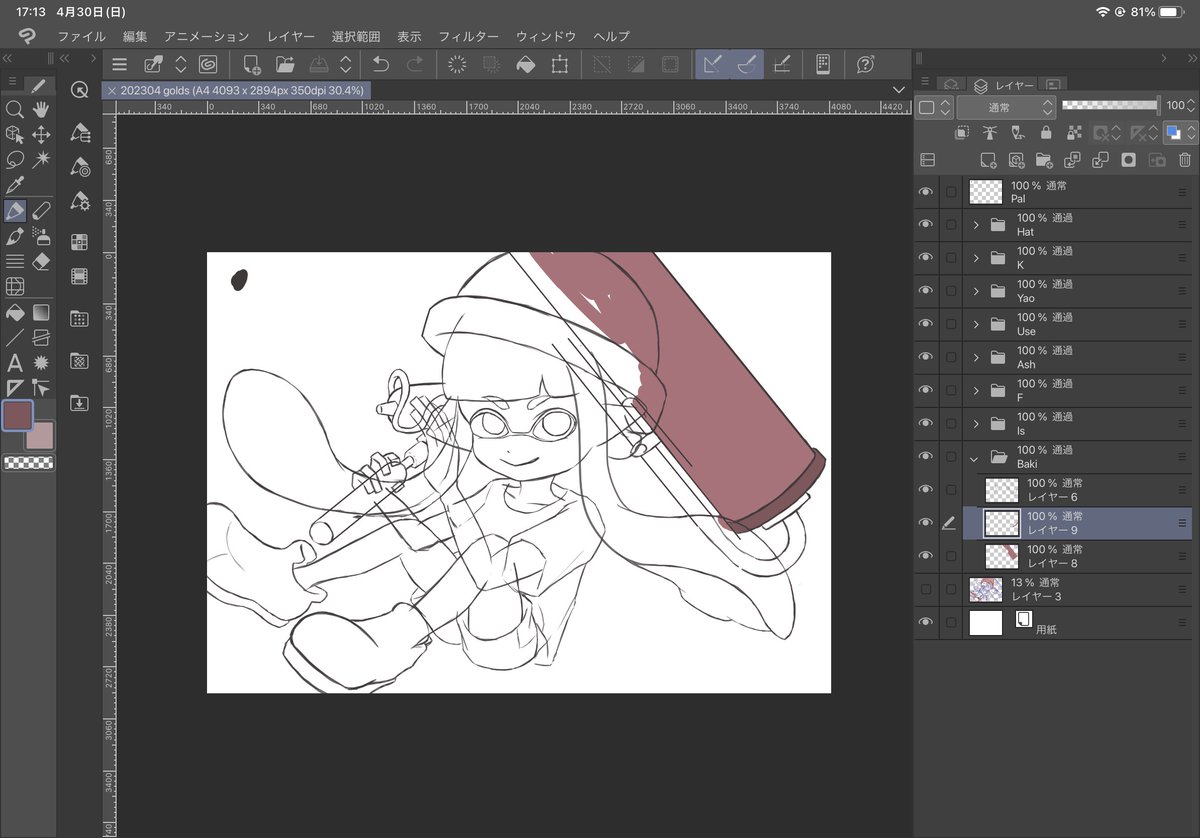
Task: Select the レイヤー 8 thumbnail
Action: click(1002, 556)
